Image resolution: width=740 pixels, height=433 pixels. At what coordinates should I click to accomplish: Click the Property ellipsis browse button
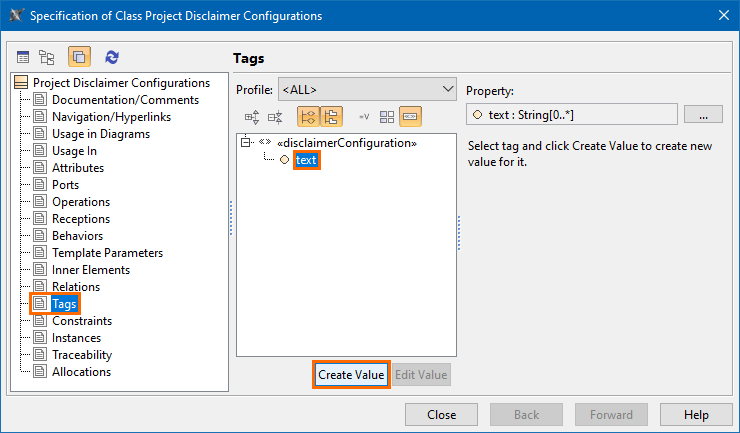coord(703,115)
